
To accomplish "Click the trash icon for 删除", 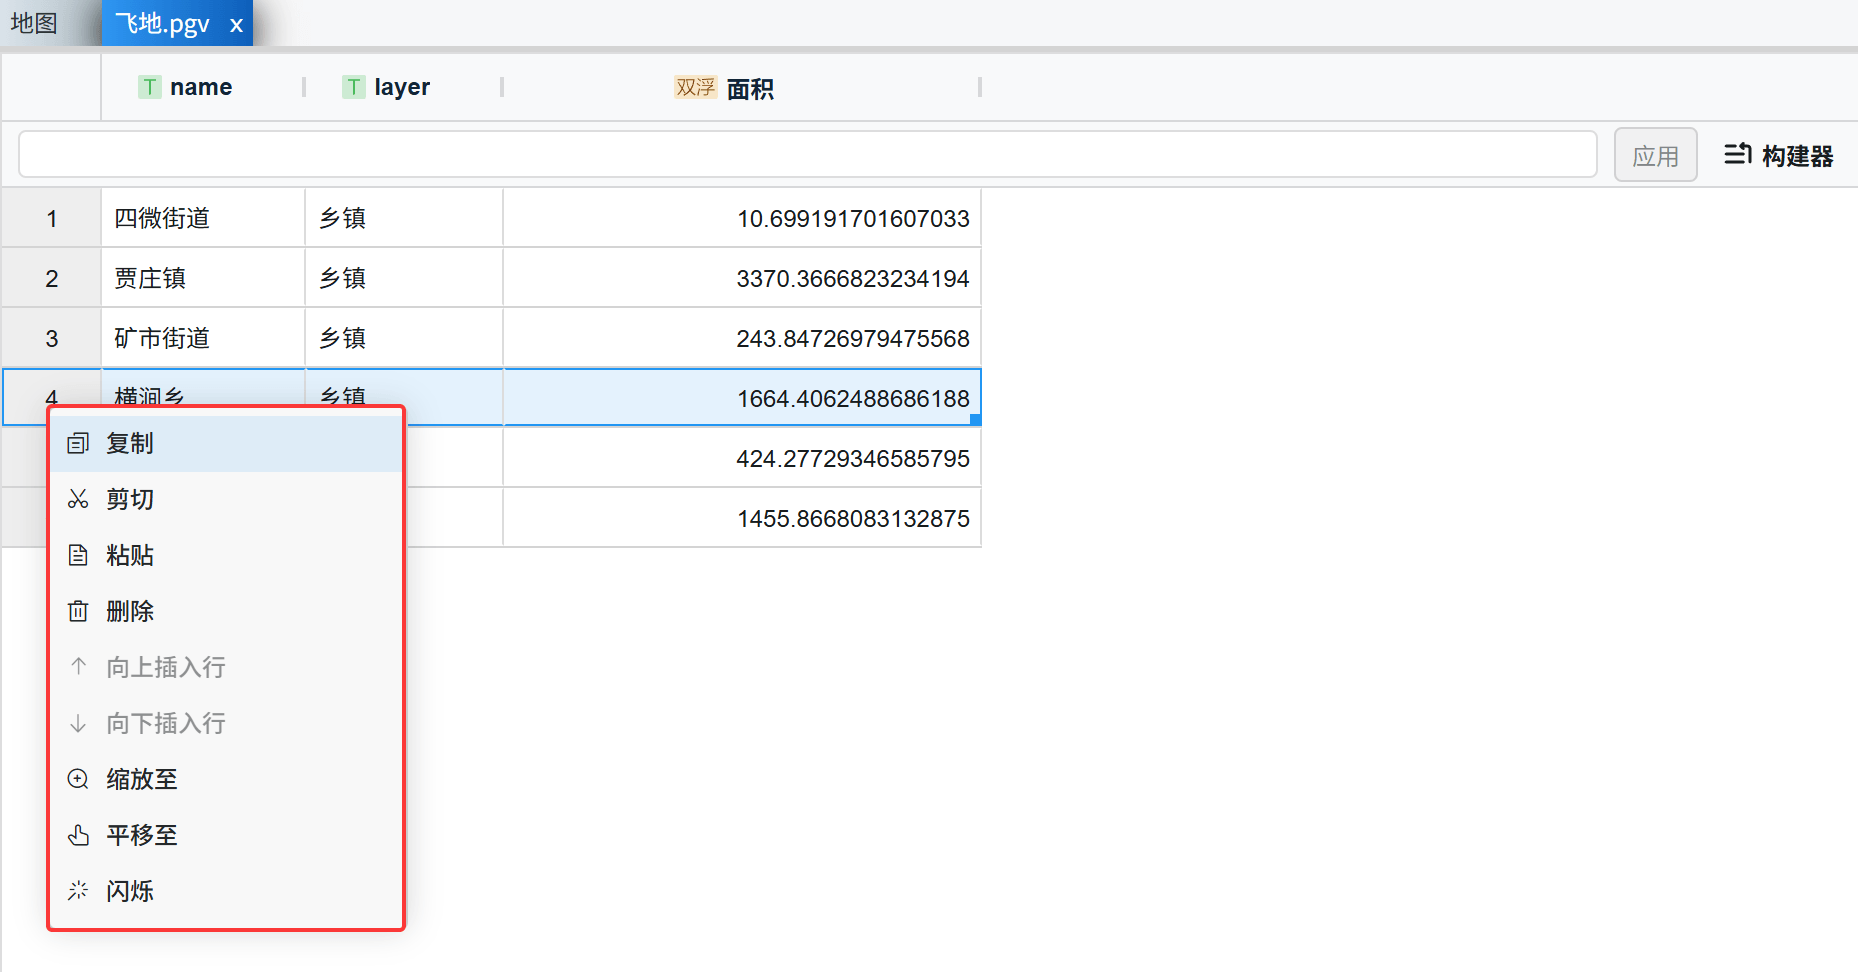I will point(78,611).
